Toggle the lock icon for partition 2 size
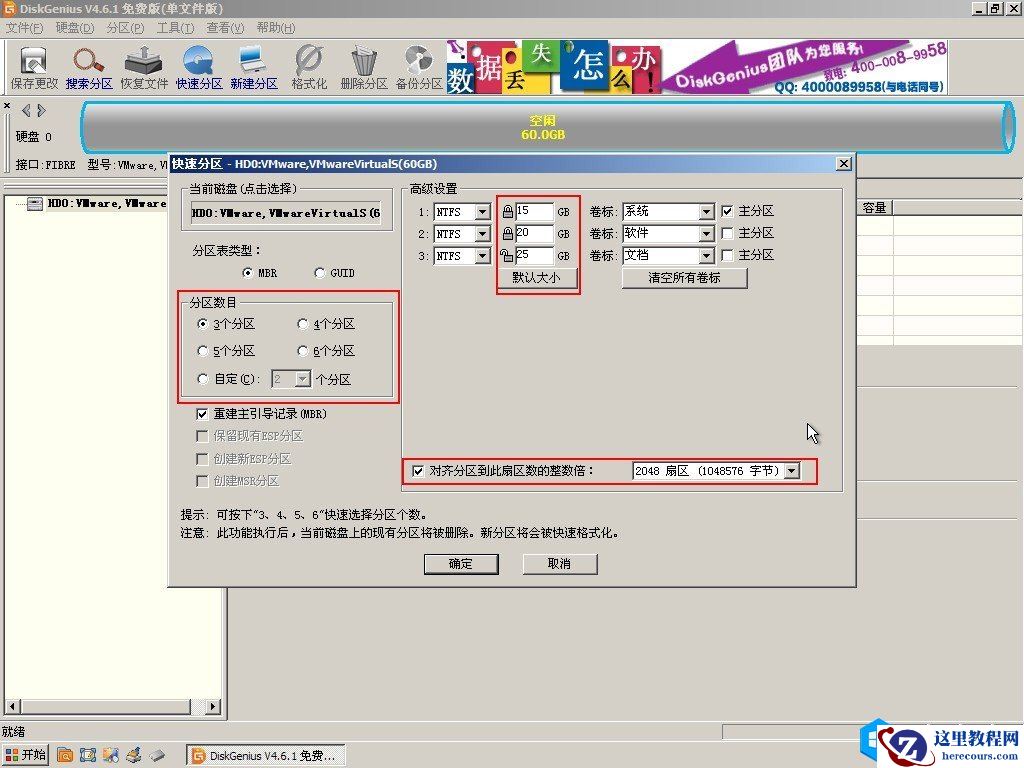This screenshot has width=1024, height=768. [x=507, y=234]
